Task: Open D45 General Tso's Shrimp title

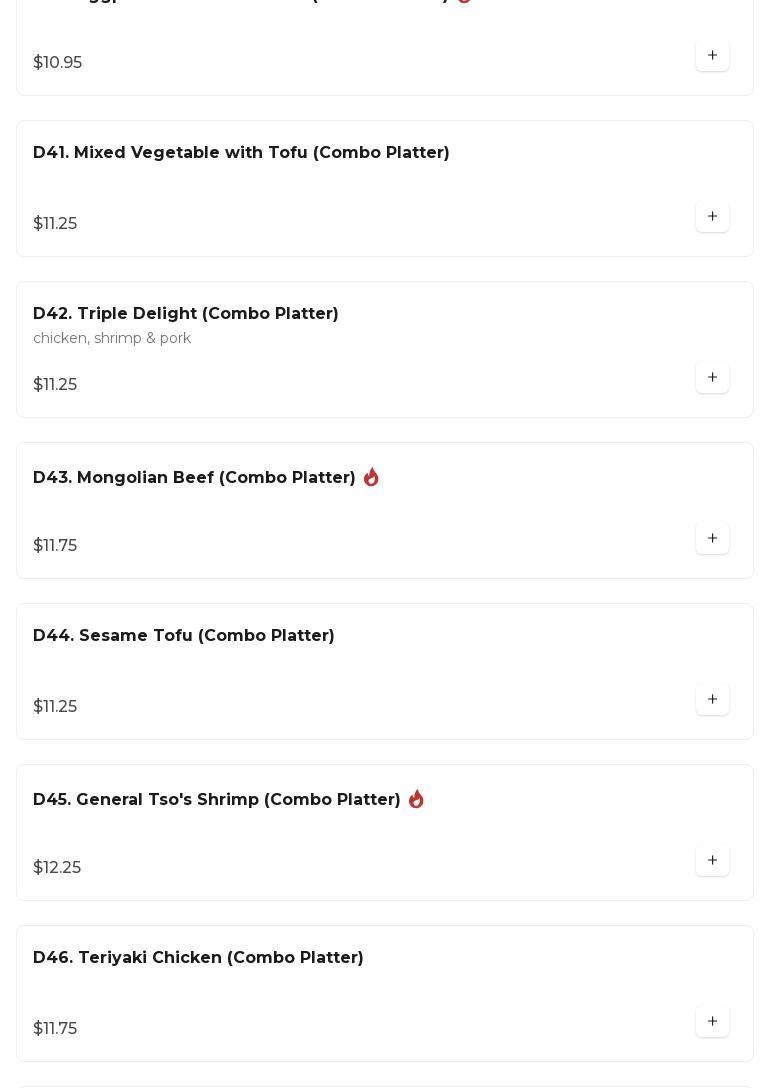Action: (217, 800)
